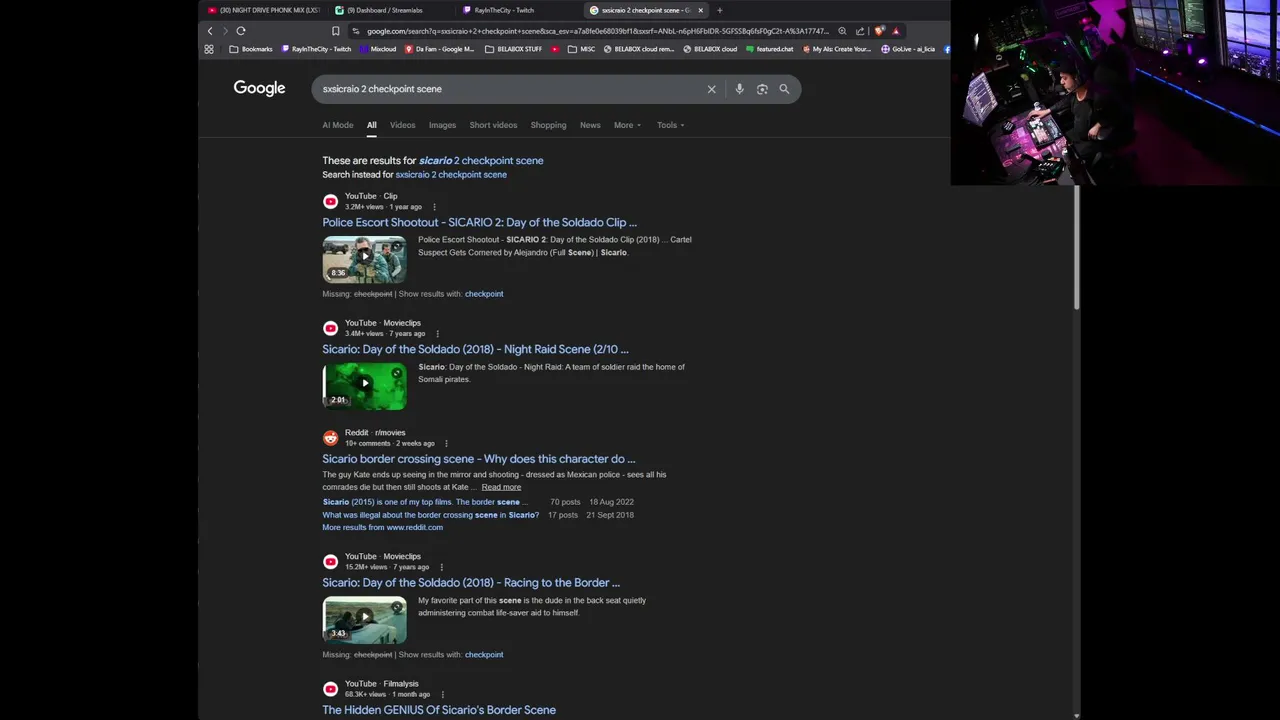Open Sicario border crossing scene Reddit result
Screen dimensions: 1280x720
(x=478, y=459)
